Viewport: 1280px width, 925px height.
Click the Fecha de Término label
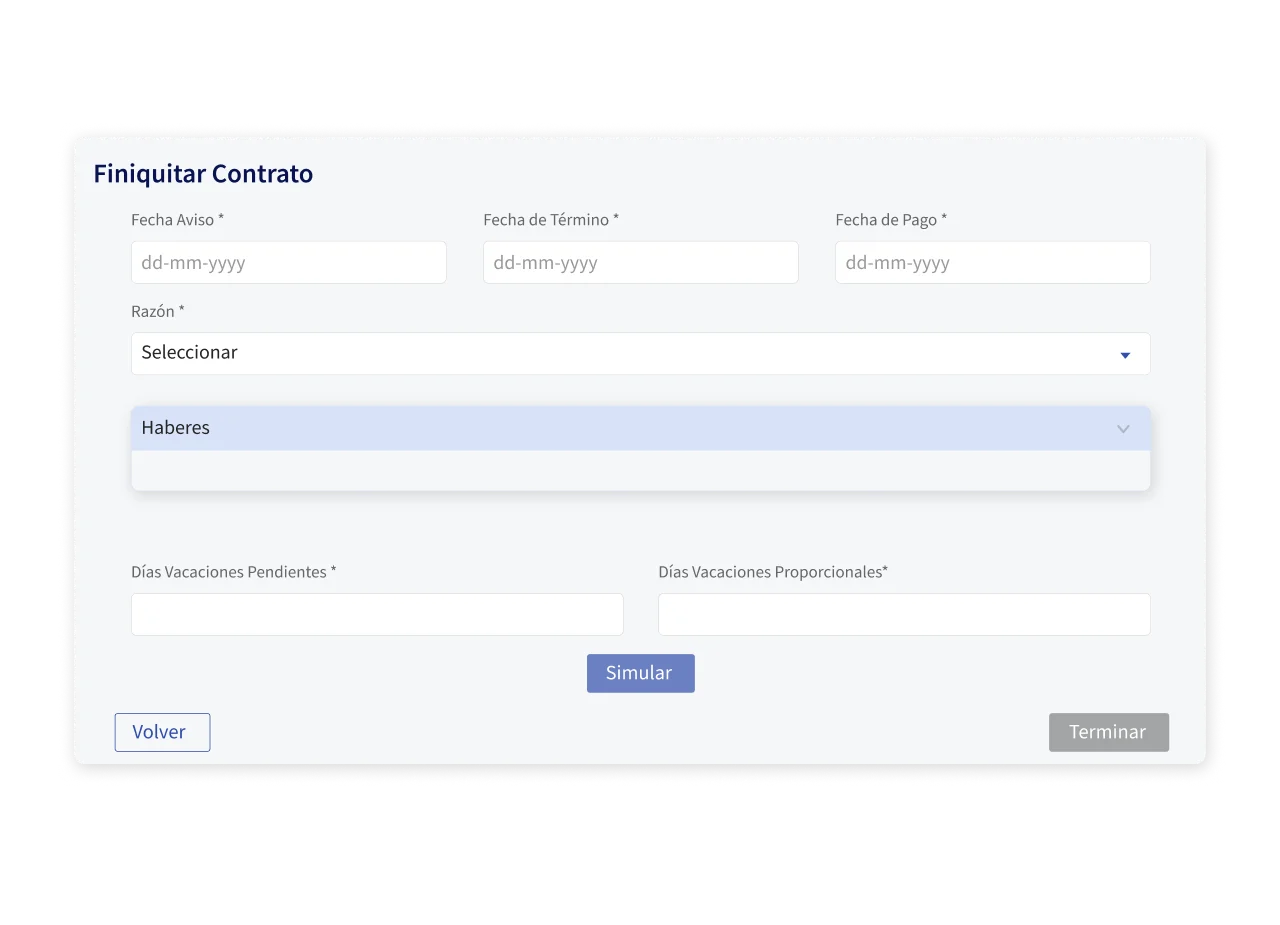coord(551,220)
